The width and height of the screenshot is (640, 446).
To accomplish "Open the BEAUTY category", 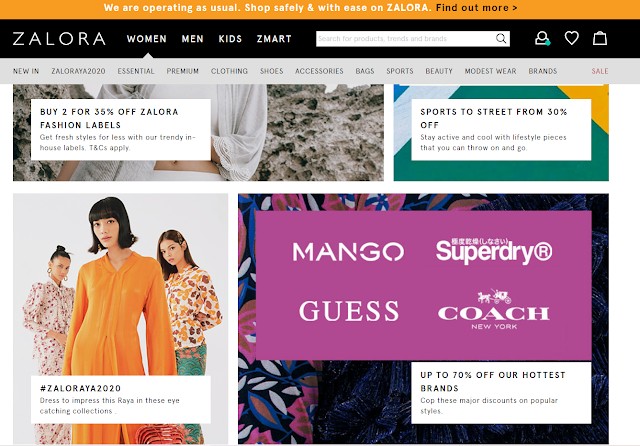I will tap(439, 71).
